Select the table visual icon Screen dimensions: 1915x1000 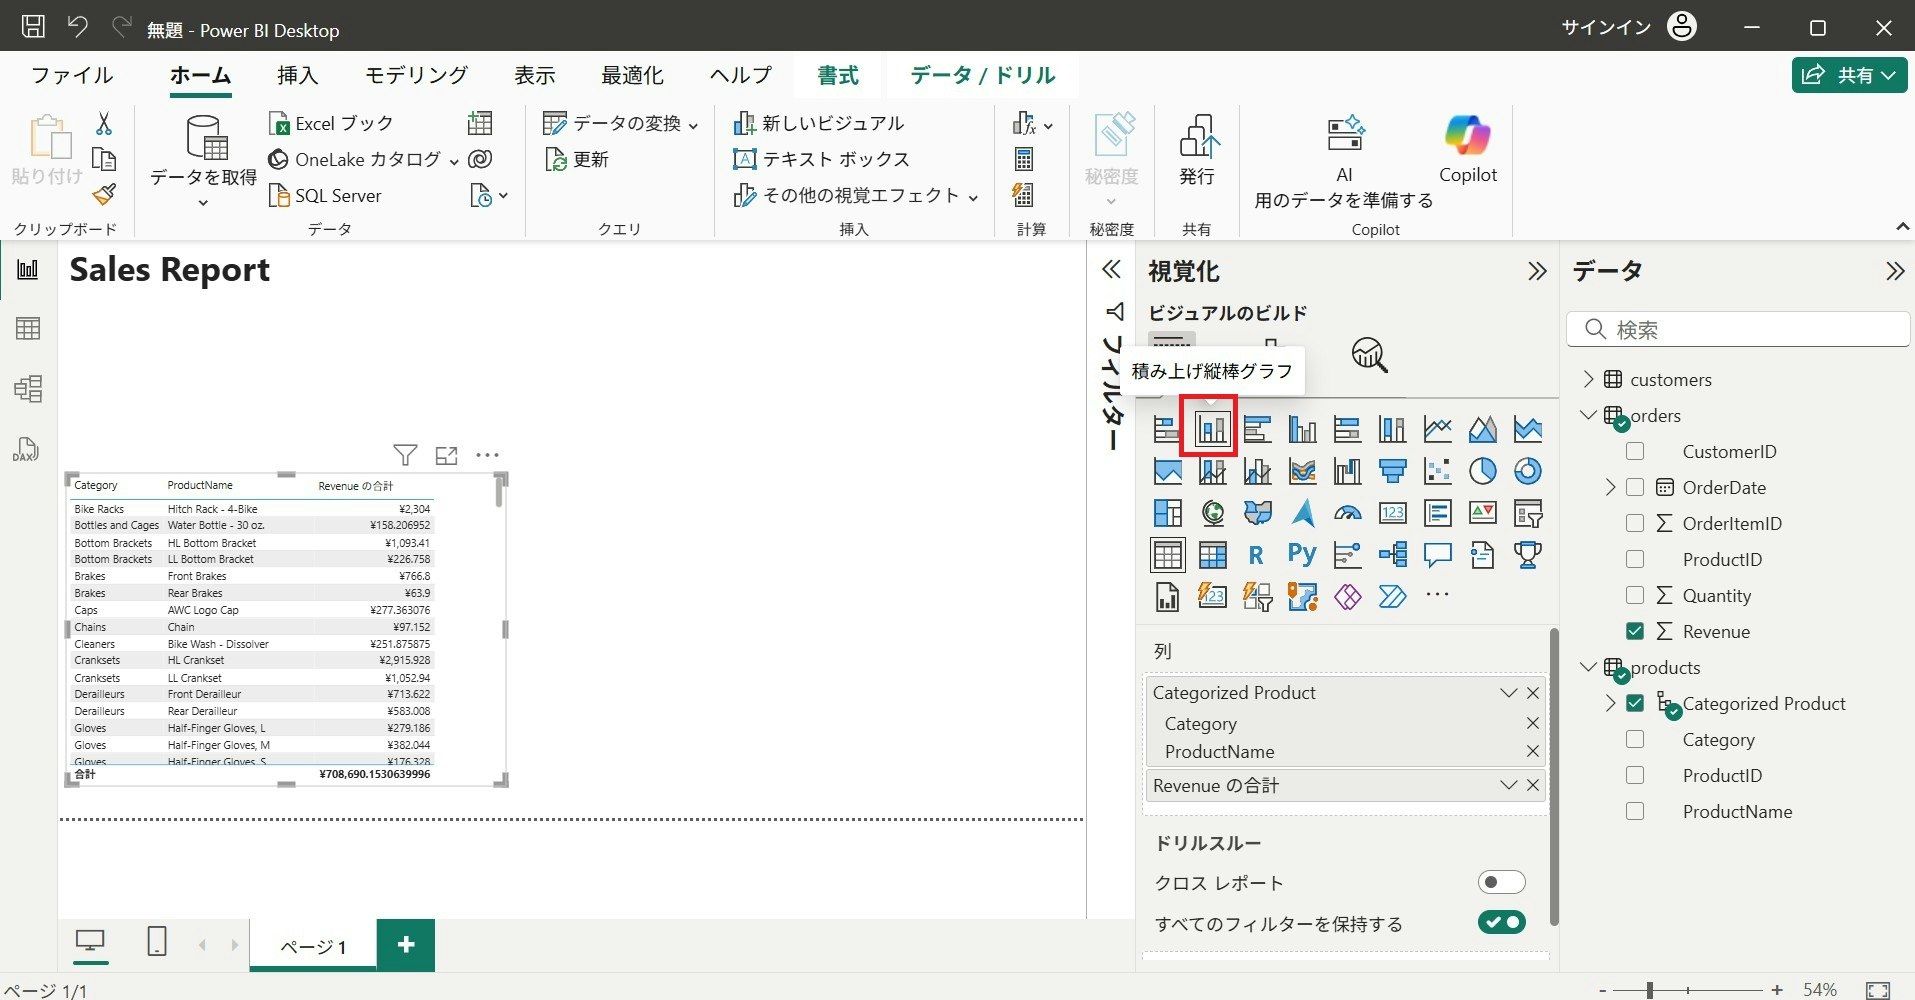[1167, 554]
